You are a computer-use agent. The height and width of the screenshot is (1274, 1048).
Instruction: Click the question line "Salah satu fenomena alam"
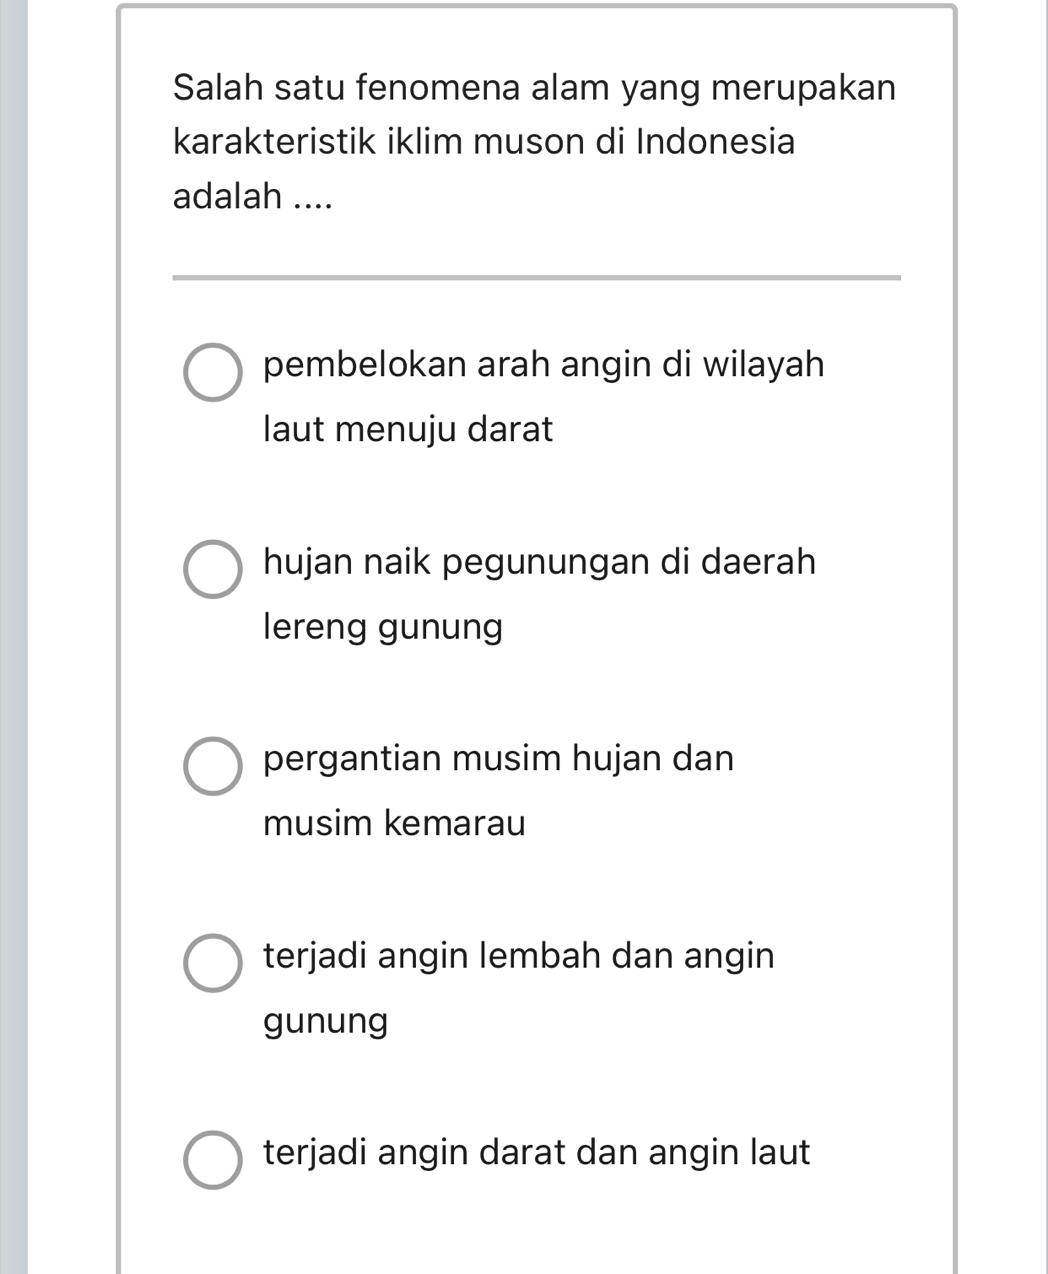(x=534, y=88)
